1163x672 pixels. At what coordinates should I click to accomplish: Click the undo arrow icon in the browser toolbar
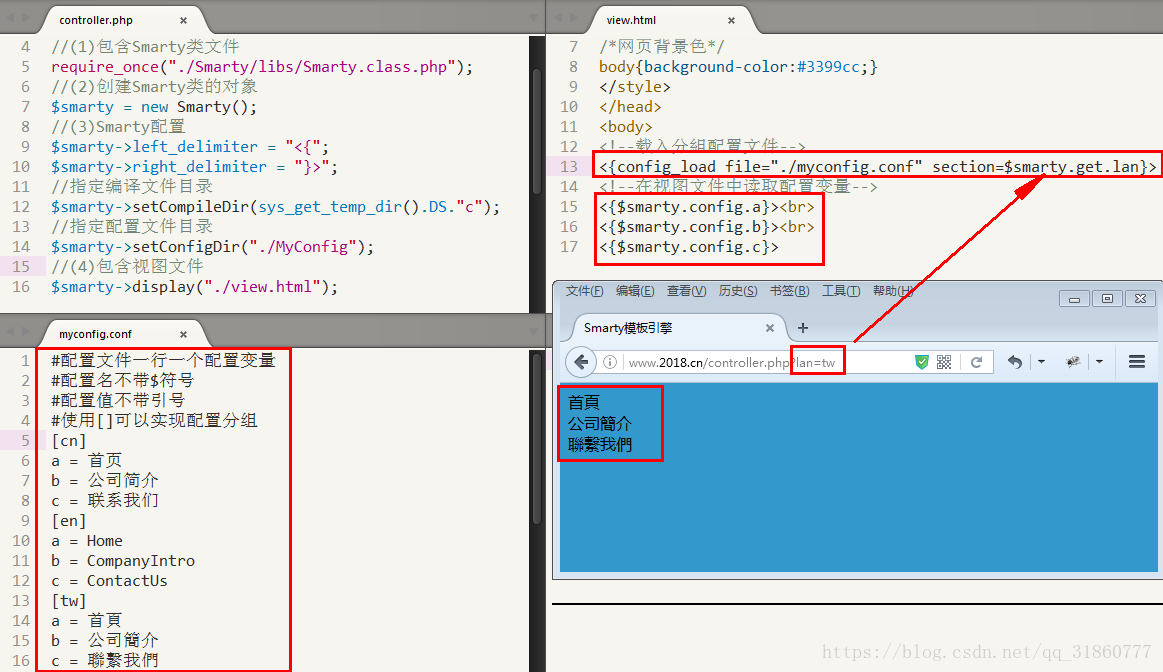[1015, 362]
